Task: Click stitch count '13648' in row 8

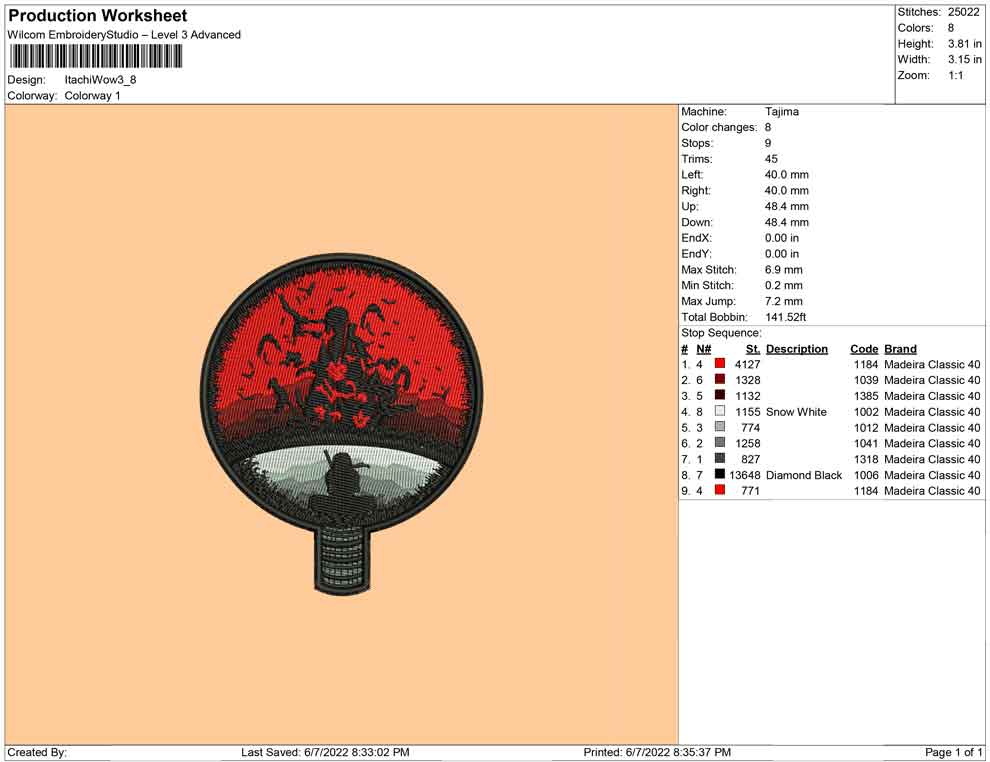Action: (745, 475)
